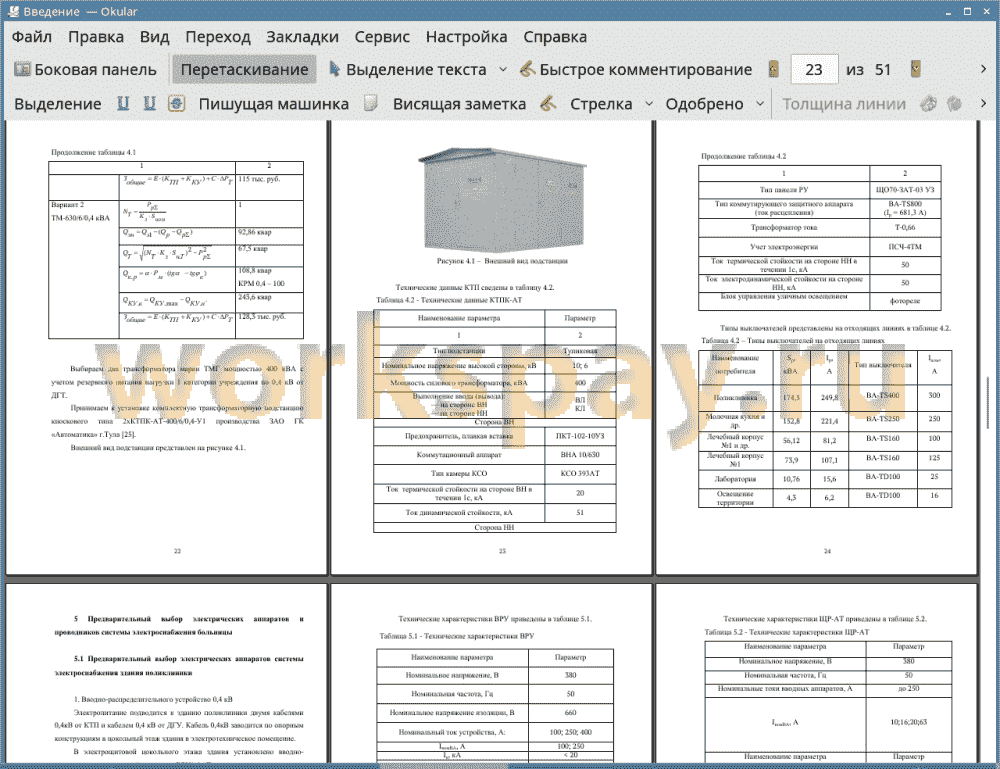Toggle the Боковая панель sidebar button
Viewport: 1000px width, 769px height.
pyautogui.click(x=85, y=70)
